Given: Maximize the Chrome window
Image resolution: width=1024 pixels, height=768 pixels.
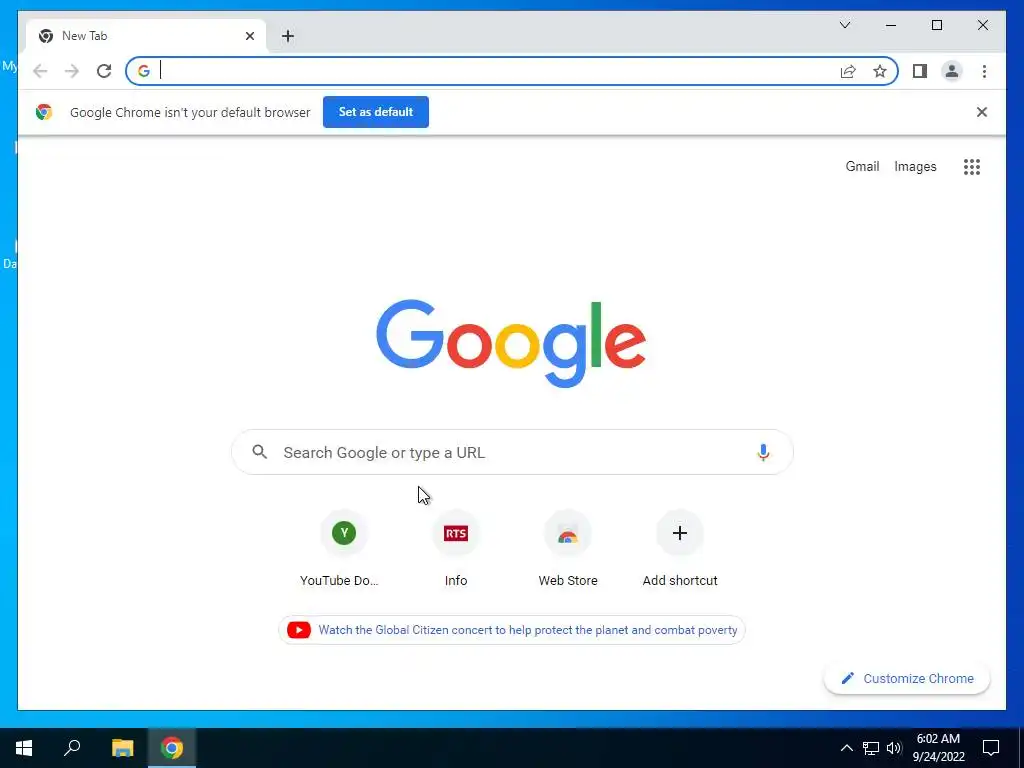Looking at the screenshot, I should pos(936,25).
